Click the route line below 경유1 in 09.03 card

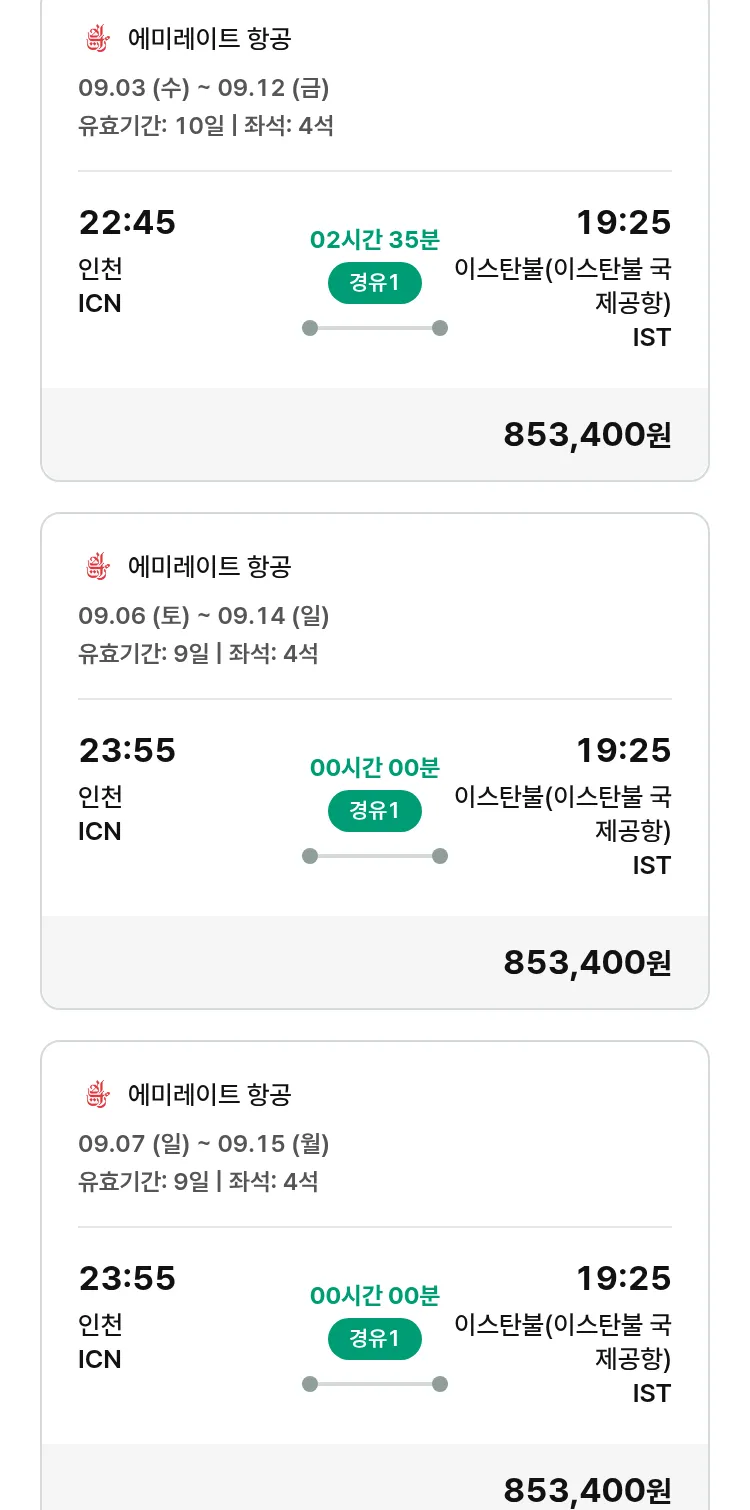coord(375,328)
